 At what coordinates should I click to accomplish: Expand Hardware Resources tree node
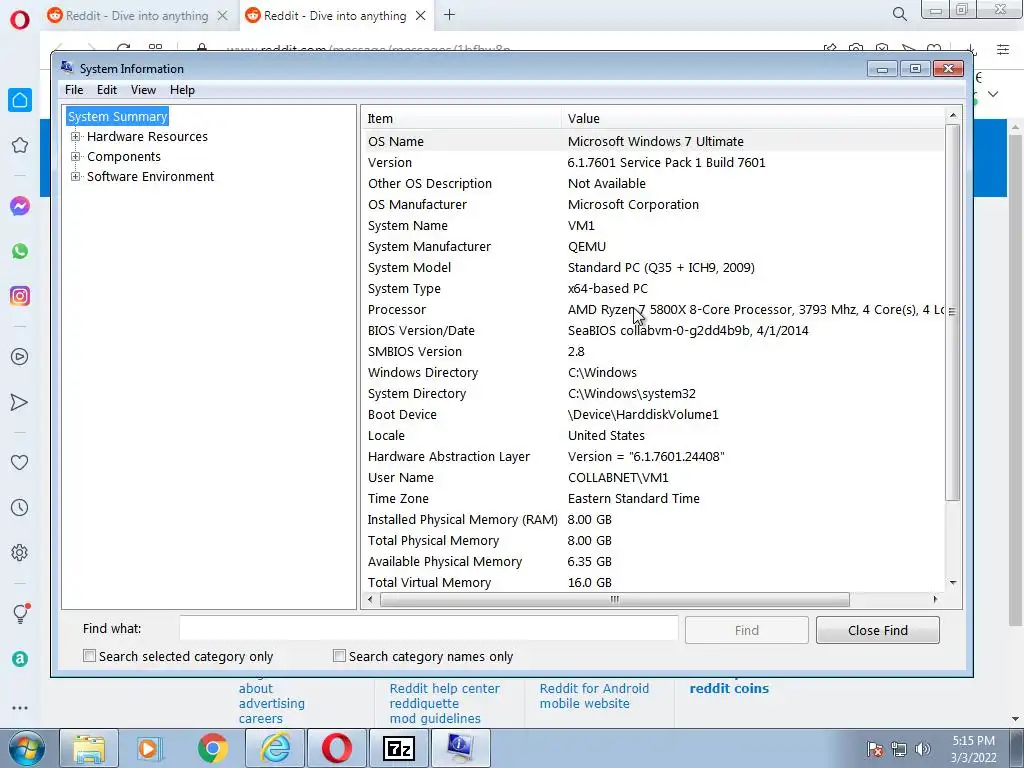pos(76,136)
